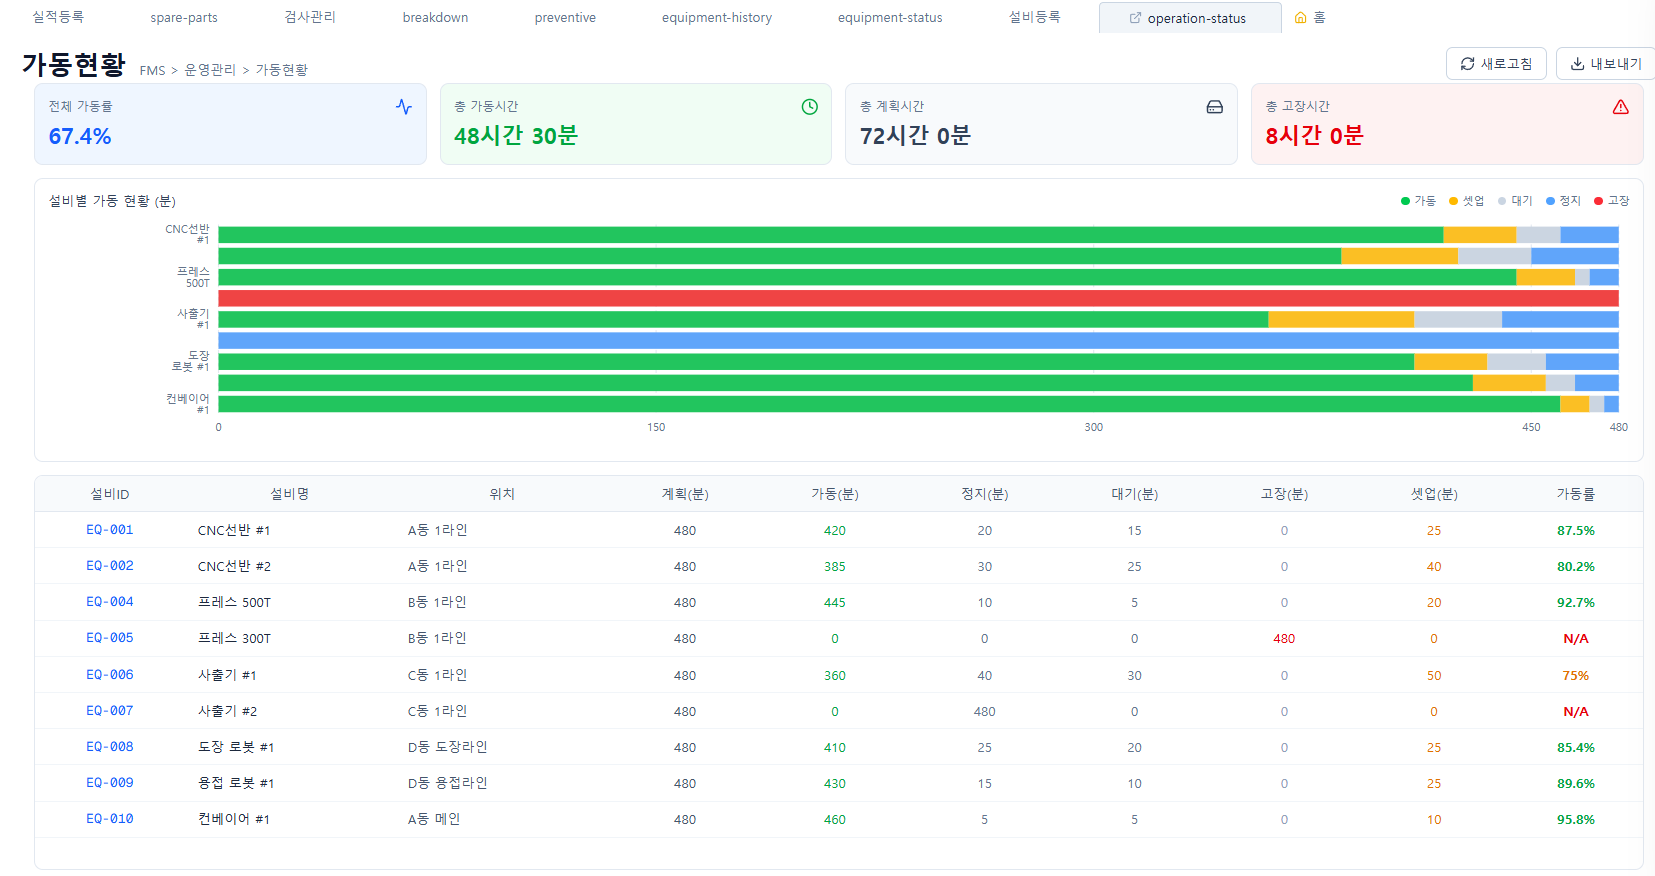The width and height of the screenshot is (1655, 876).
Task: Click the external link icon on operation-status tab
Action: point(1135,18)
